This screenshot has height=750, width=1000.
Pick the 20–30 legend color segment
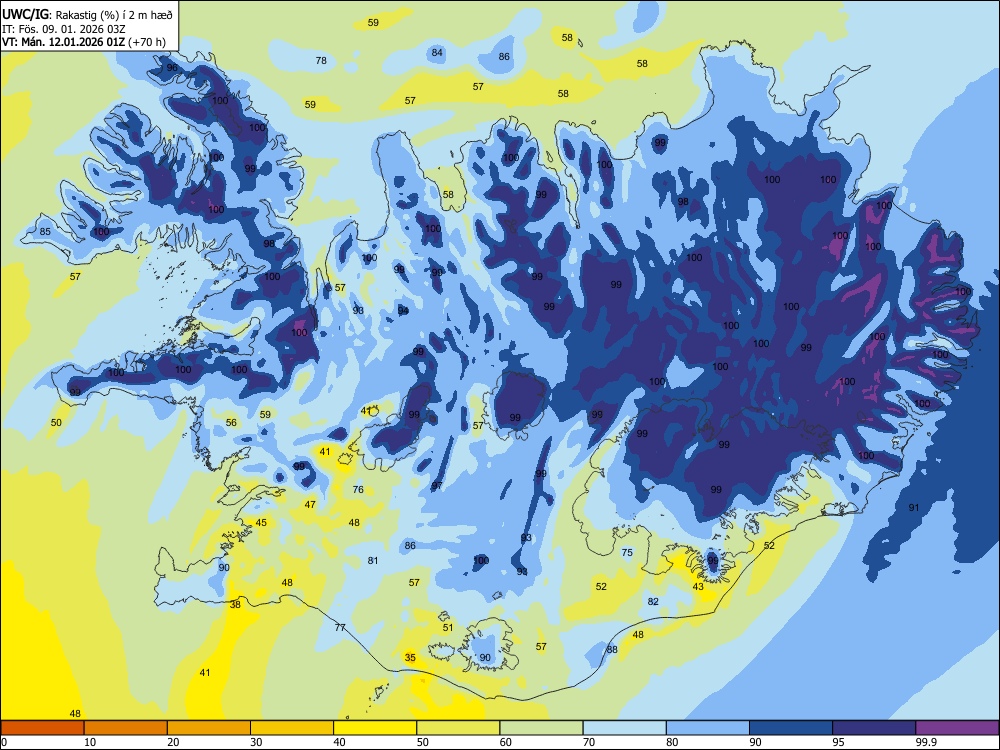(x=209, y=728)
